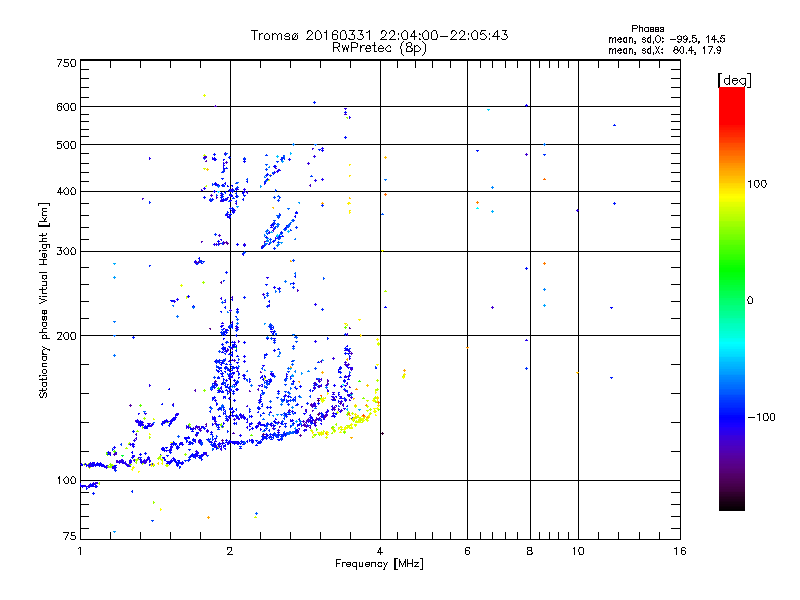This screenshot has width=800, height=600.
Task: Click the y-axis tick label '400'
Action: point(66,192)
